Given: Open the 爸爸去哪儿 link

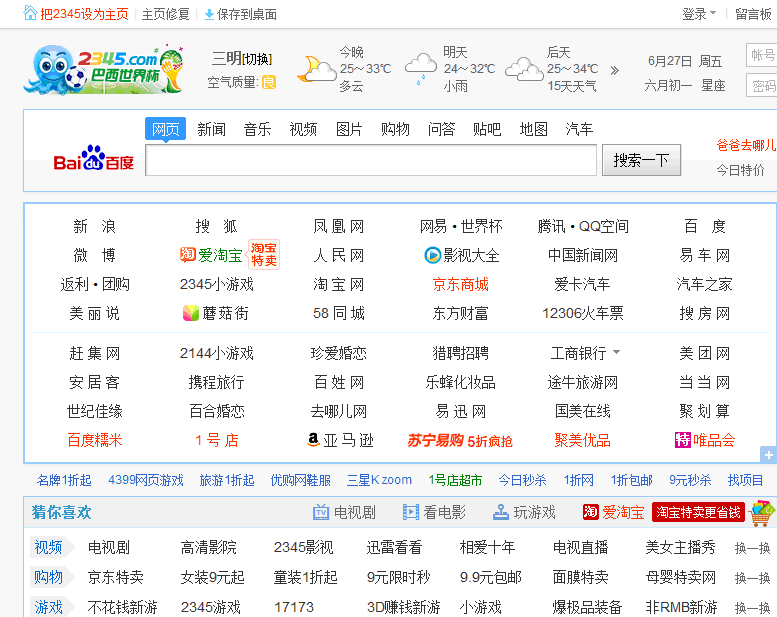Looking at the screenshot, I should pyautogui.click(x=746, y=145).
